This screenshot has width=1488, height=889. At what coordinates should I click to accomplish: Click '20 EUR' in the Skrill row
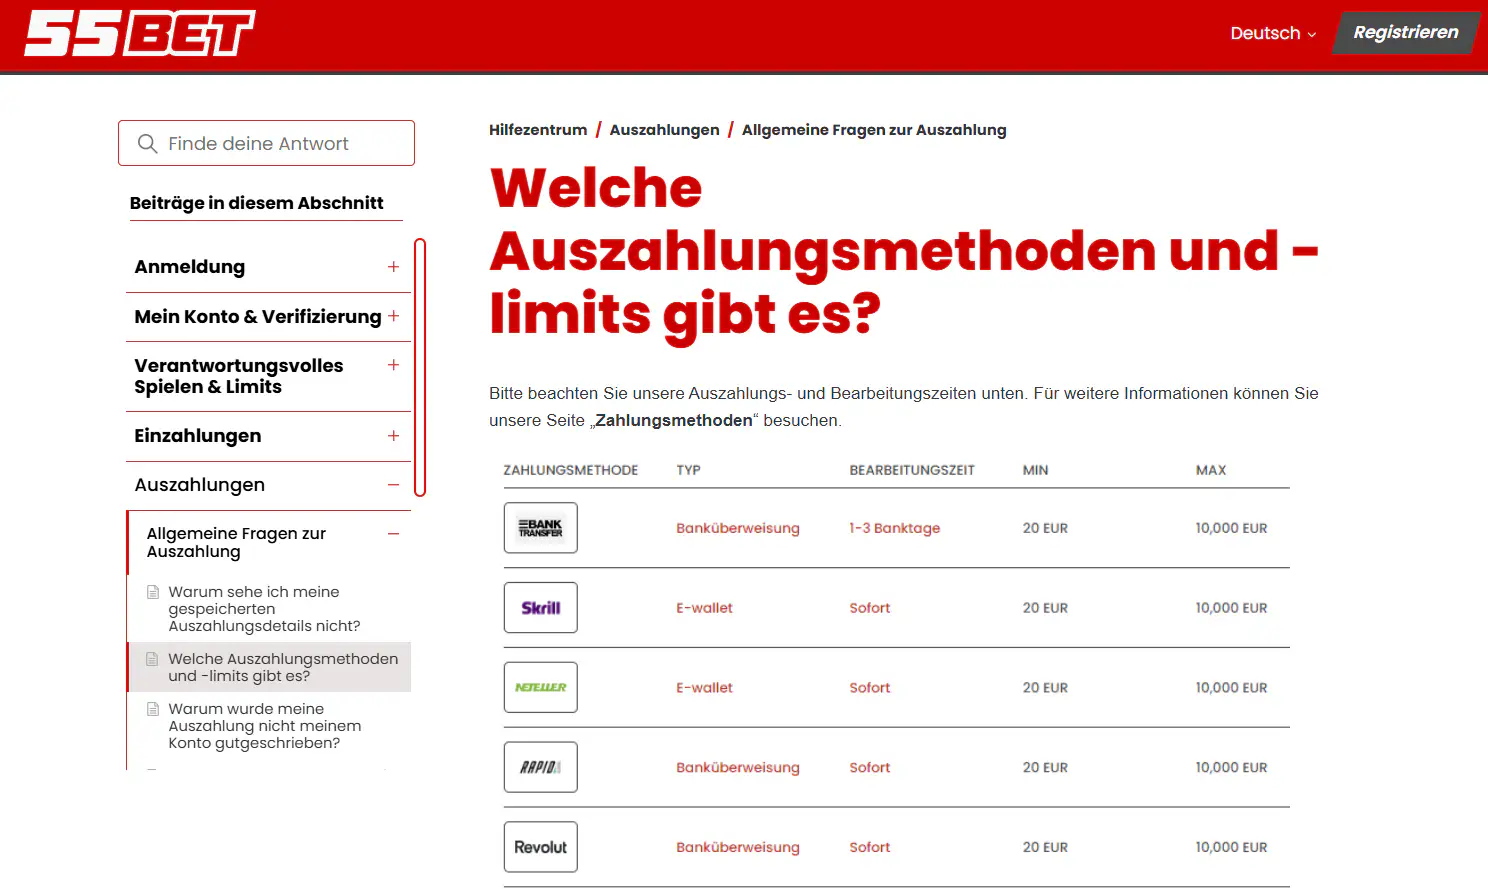tap(1045, 608)
